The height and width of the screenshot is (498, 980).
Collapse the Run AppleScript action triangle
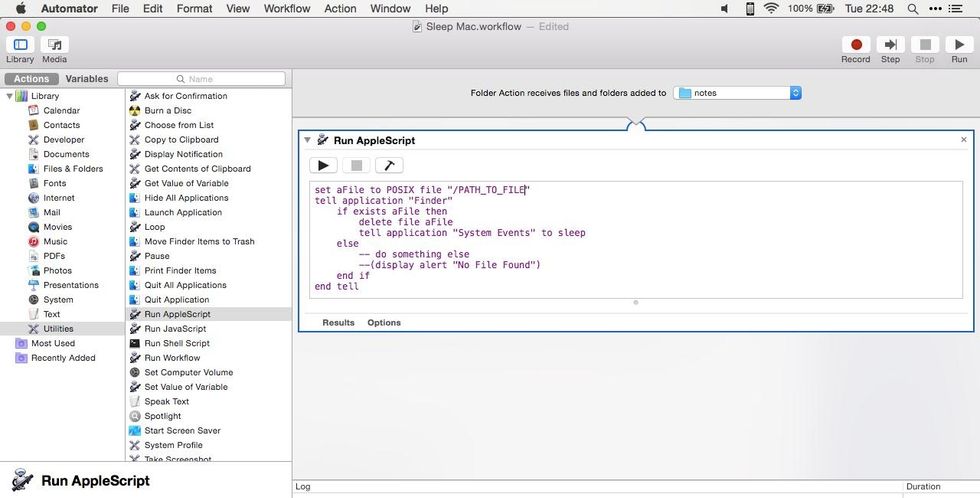308,140
